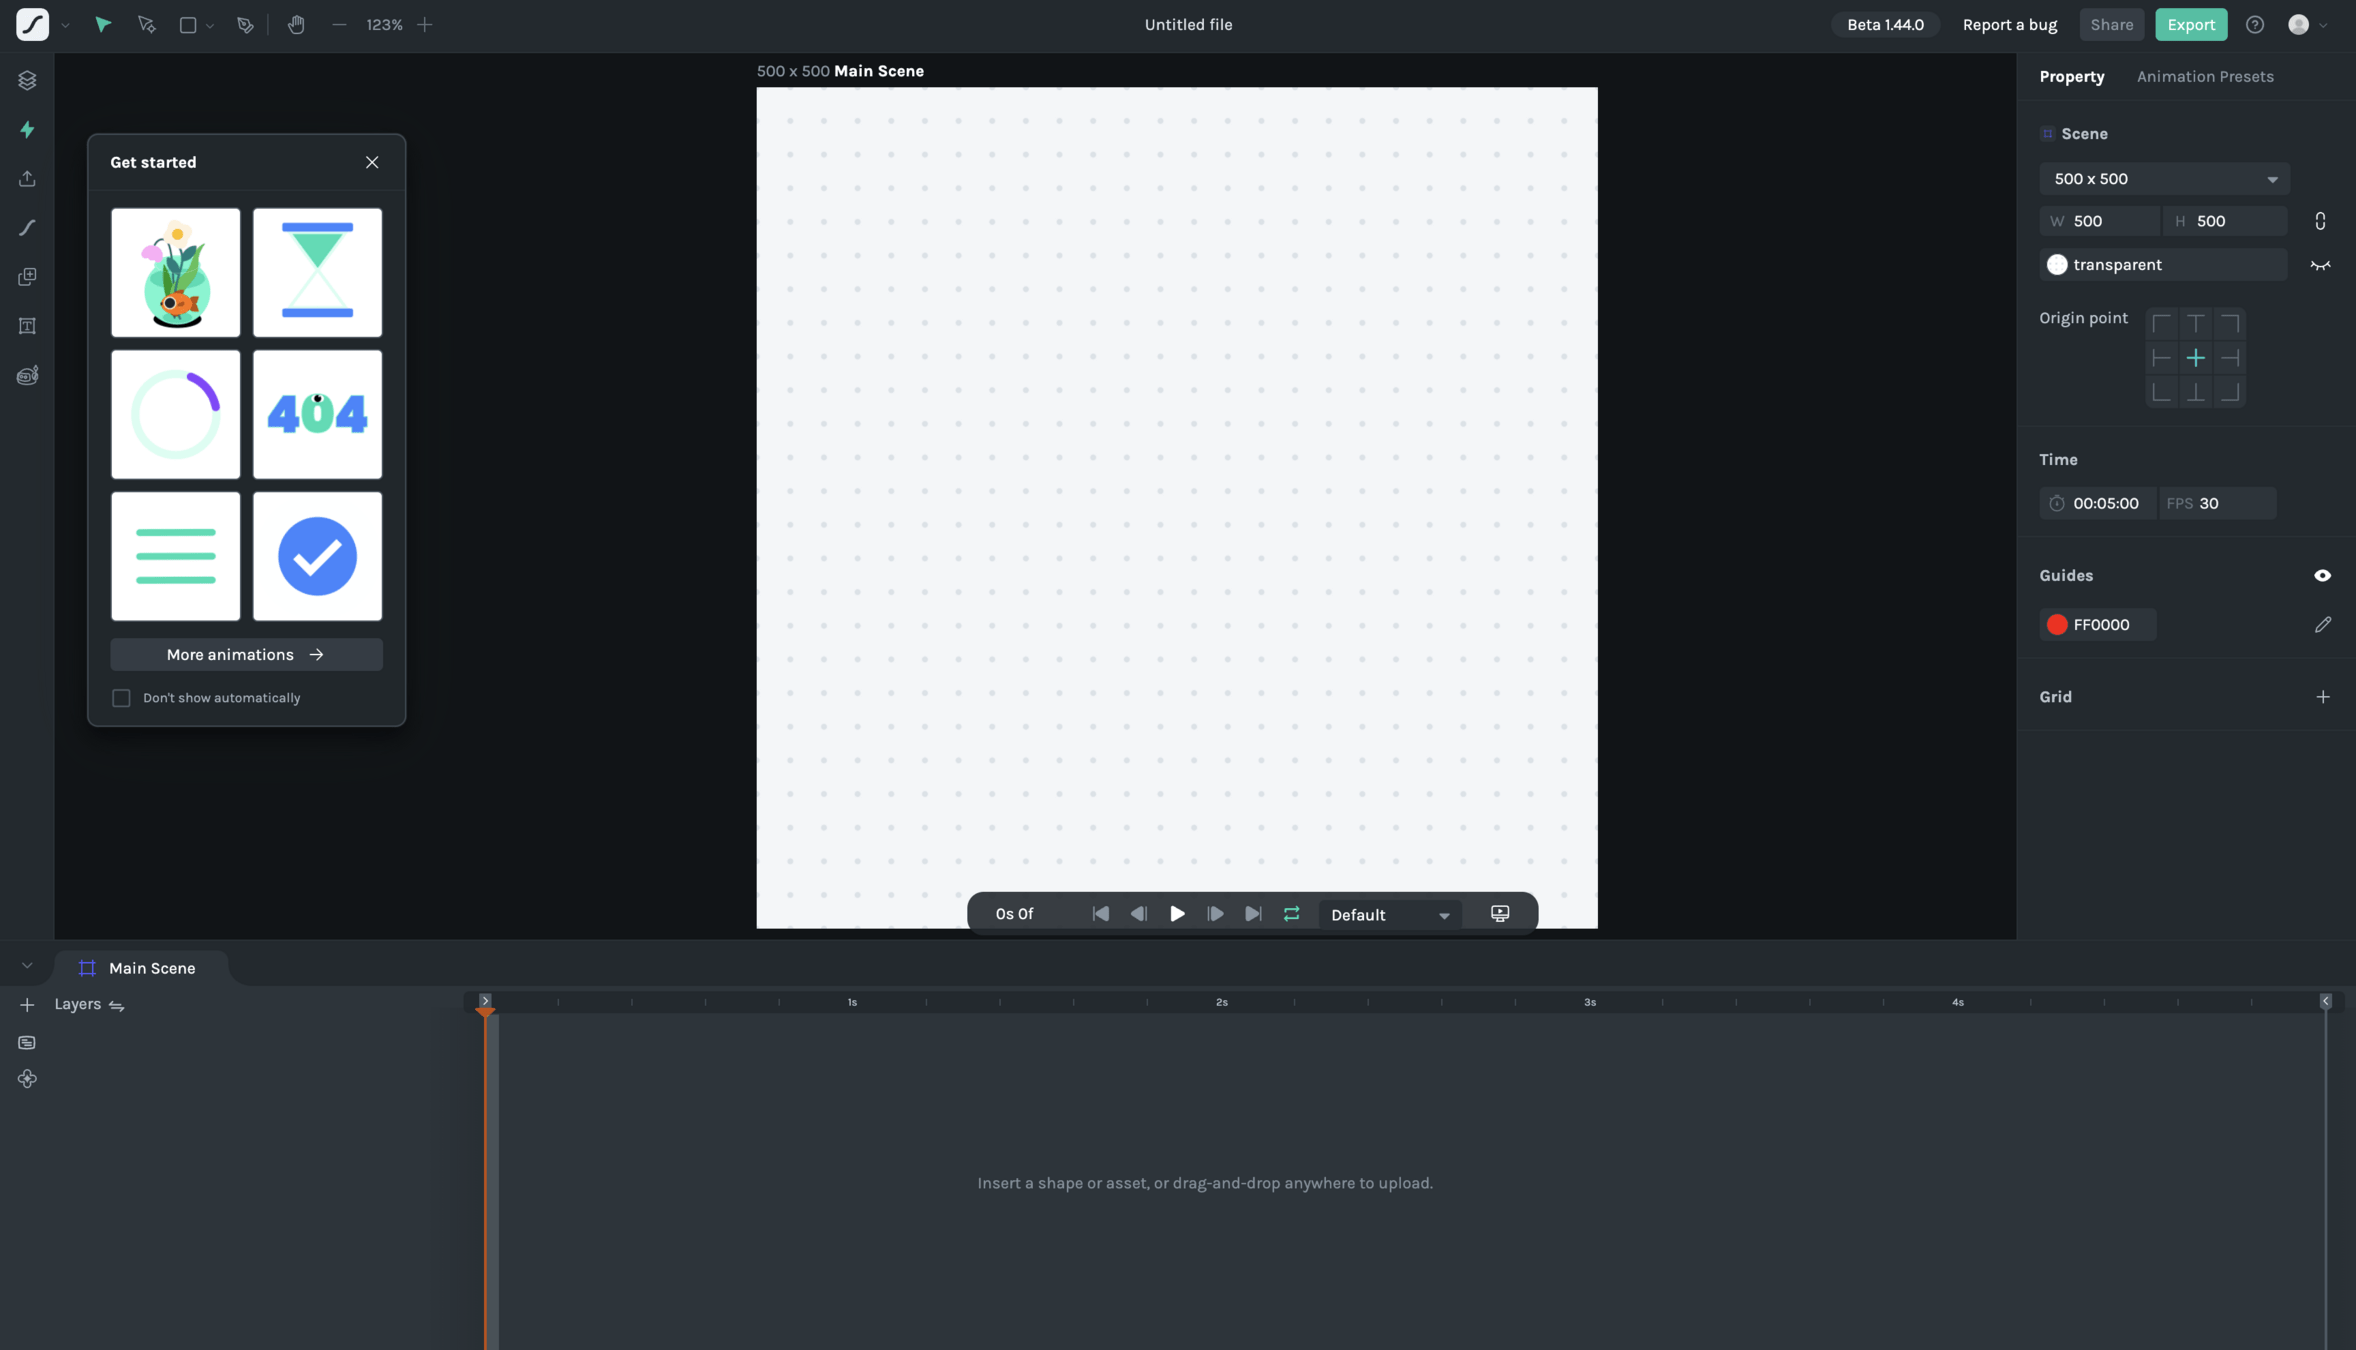This screenshot has height=1350, width=2356.
Task: Open the 500 x 500 scene size dropdown
Action: (x=2163, y=179)
